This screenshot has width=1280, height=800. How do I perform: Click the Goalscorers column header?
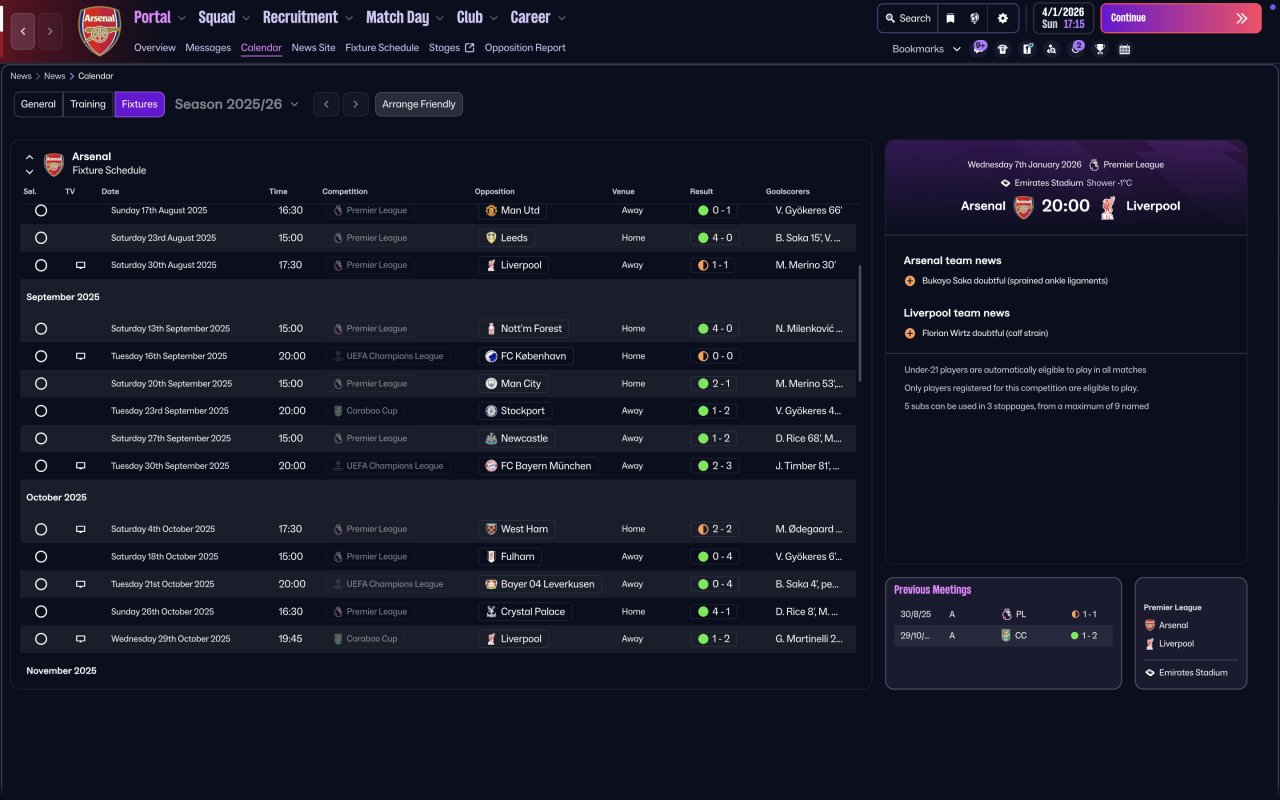point(788,191)
